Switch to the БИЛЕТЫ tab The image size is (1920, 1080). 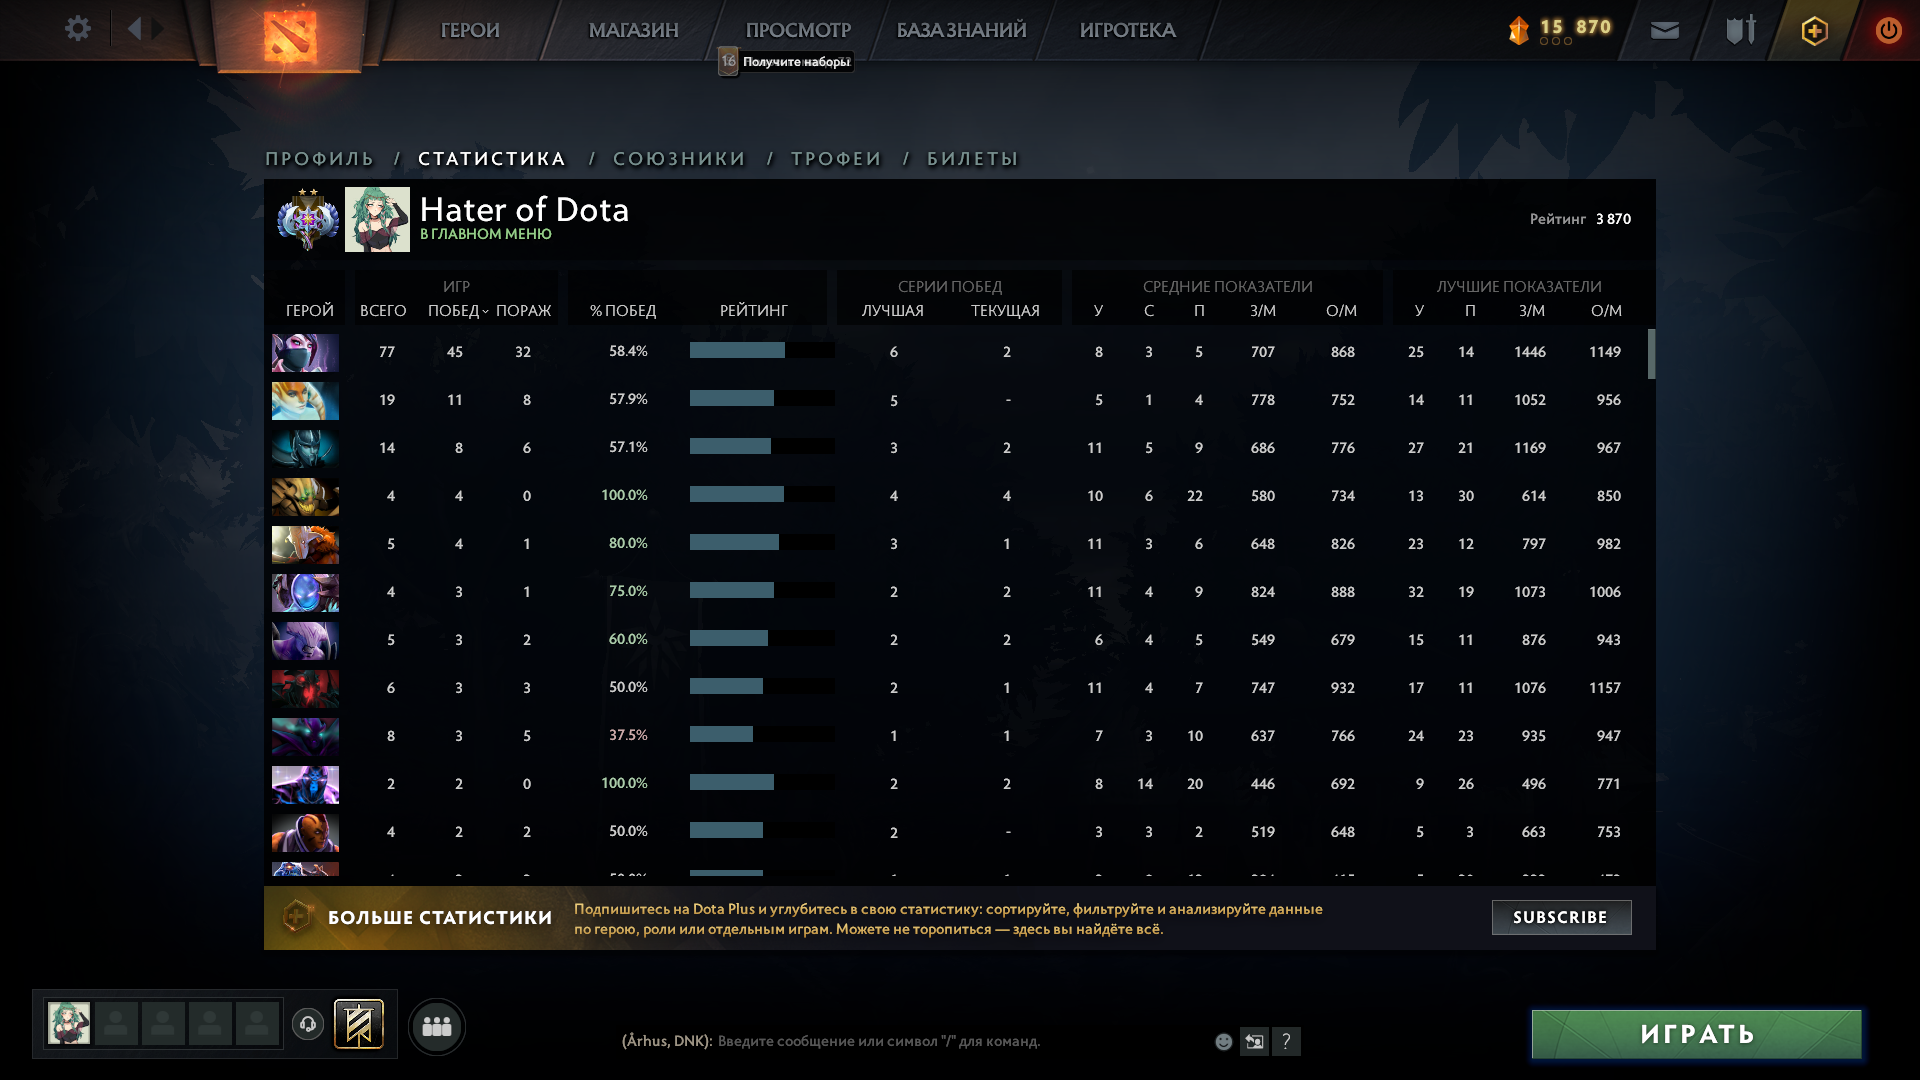click(973, 159)
